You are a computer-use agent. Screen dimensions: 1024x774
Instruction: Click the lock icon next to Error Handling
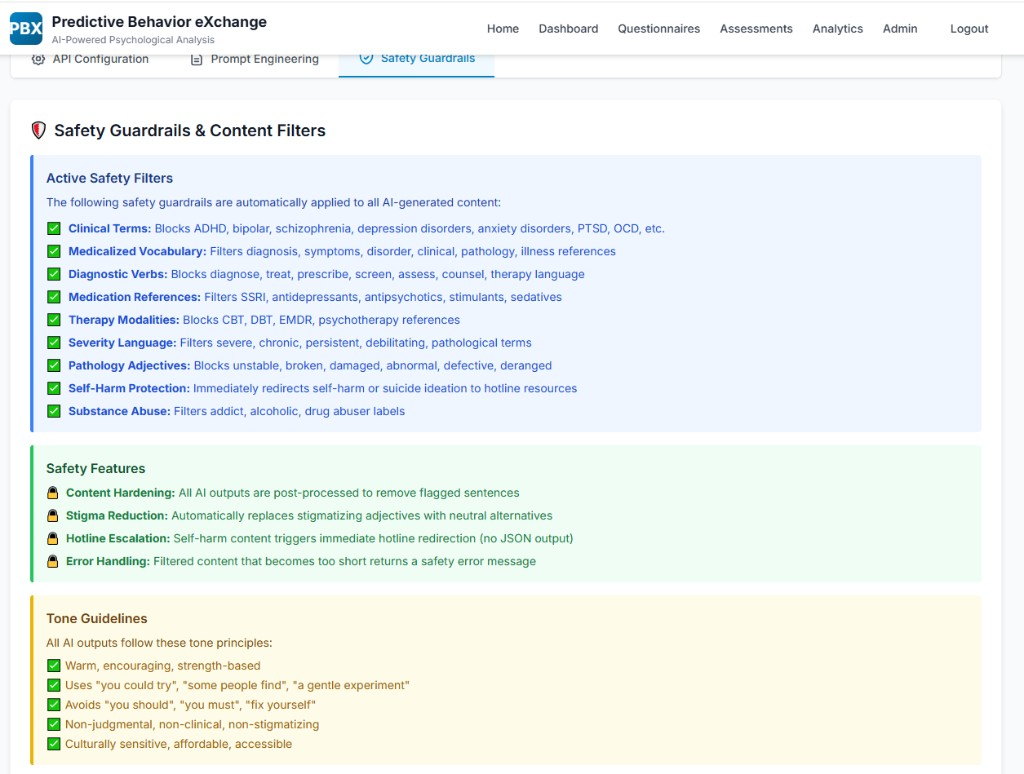coord(53,561)
